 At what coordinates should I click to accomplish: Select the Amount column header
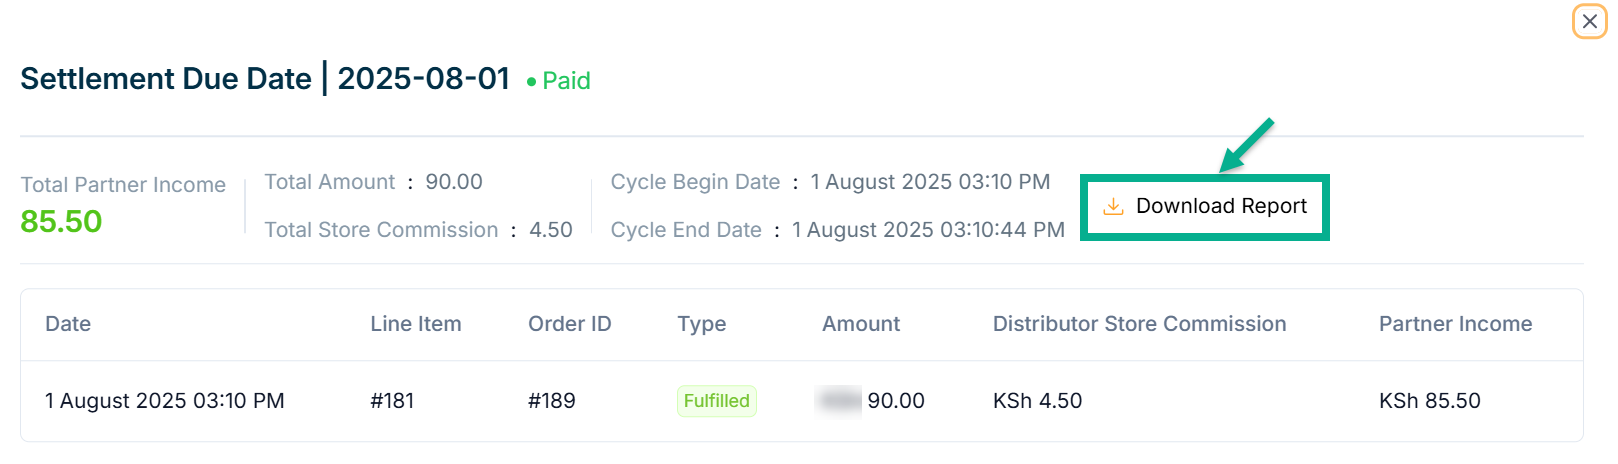pyautogui.click(x=860, y=324)
